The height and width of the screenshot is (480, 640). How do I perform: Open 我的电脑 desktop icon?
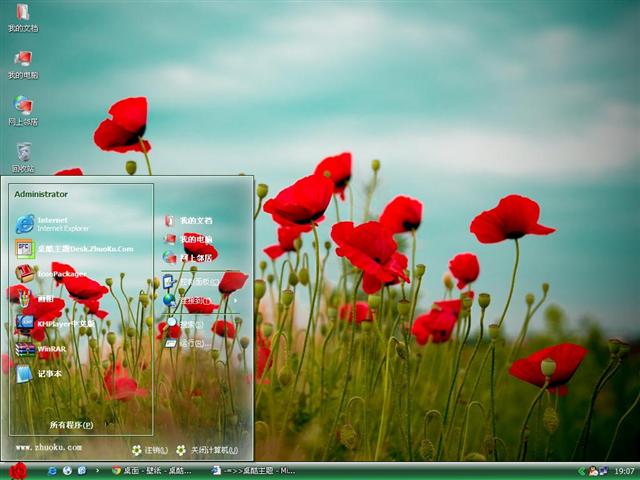pos(22,63)
